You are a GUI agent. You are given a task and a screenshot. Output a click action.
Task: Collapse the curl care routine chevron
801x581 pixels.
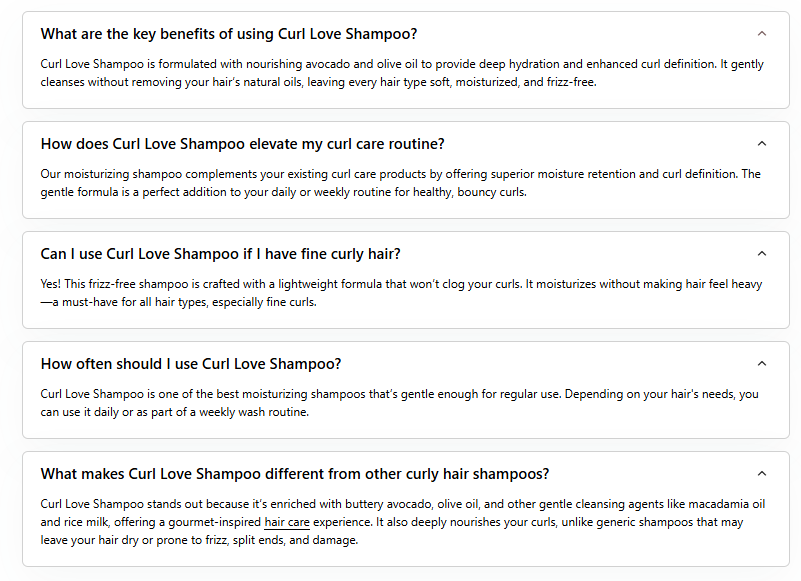pyautogui.click(x=762, y=144)
